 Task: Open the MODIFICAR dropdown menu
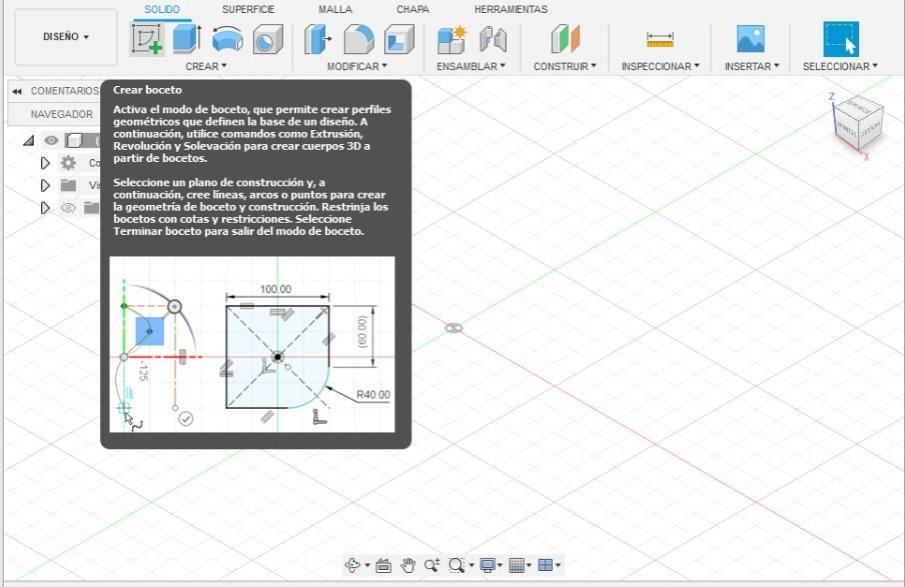[357, 66]
